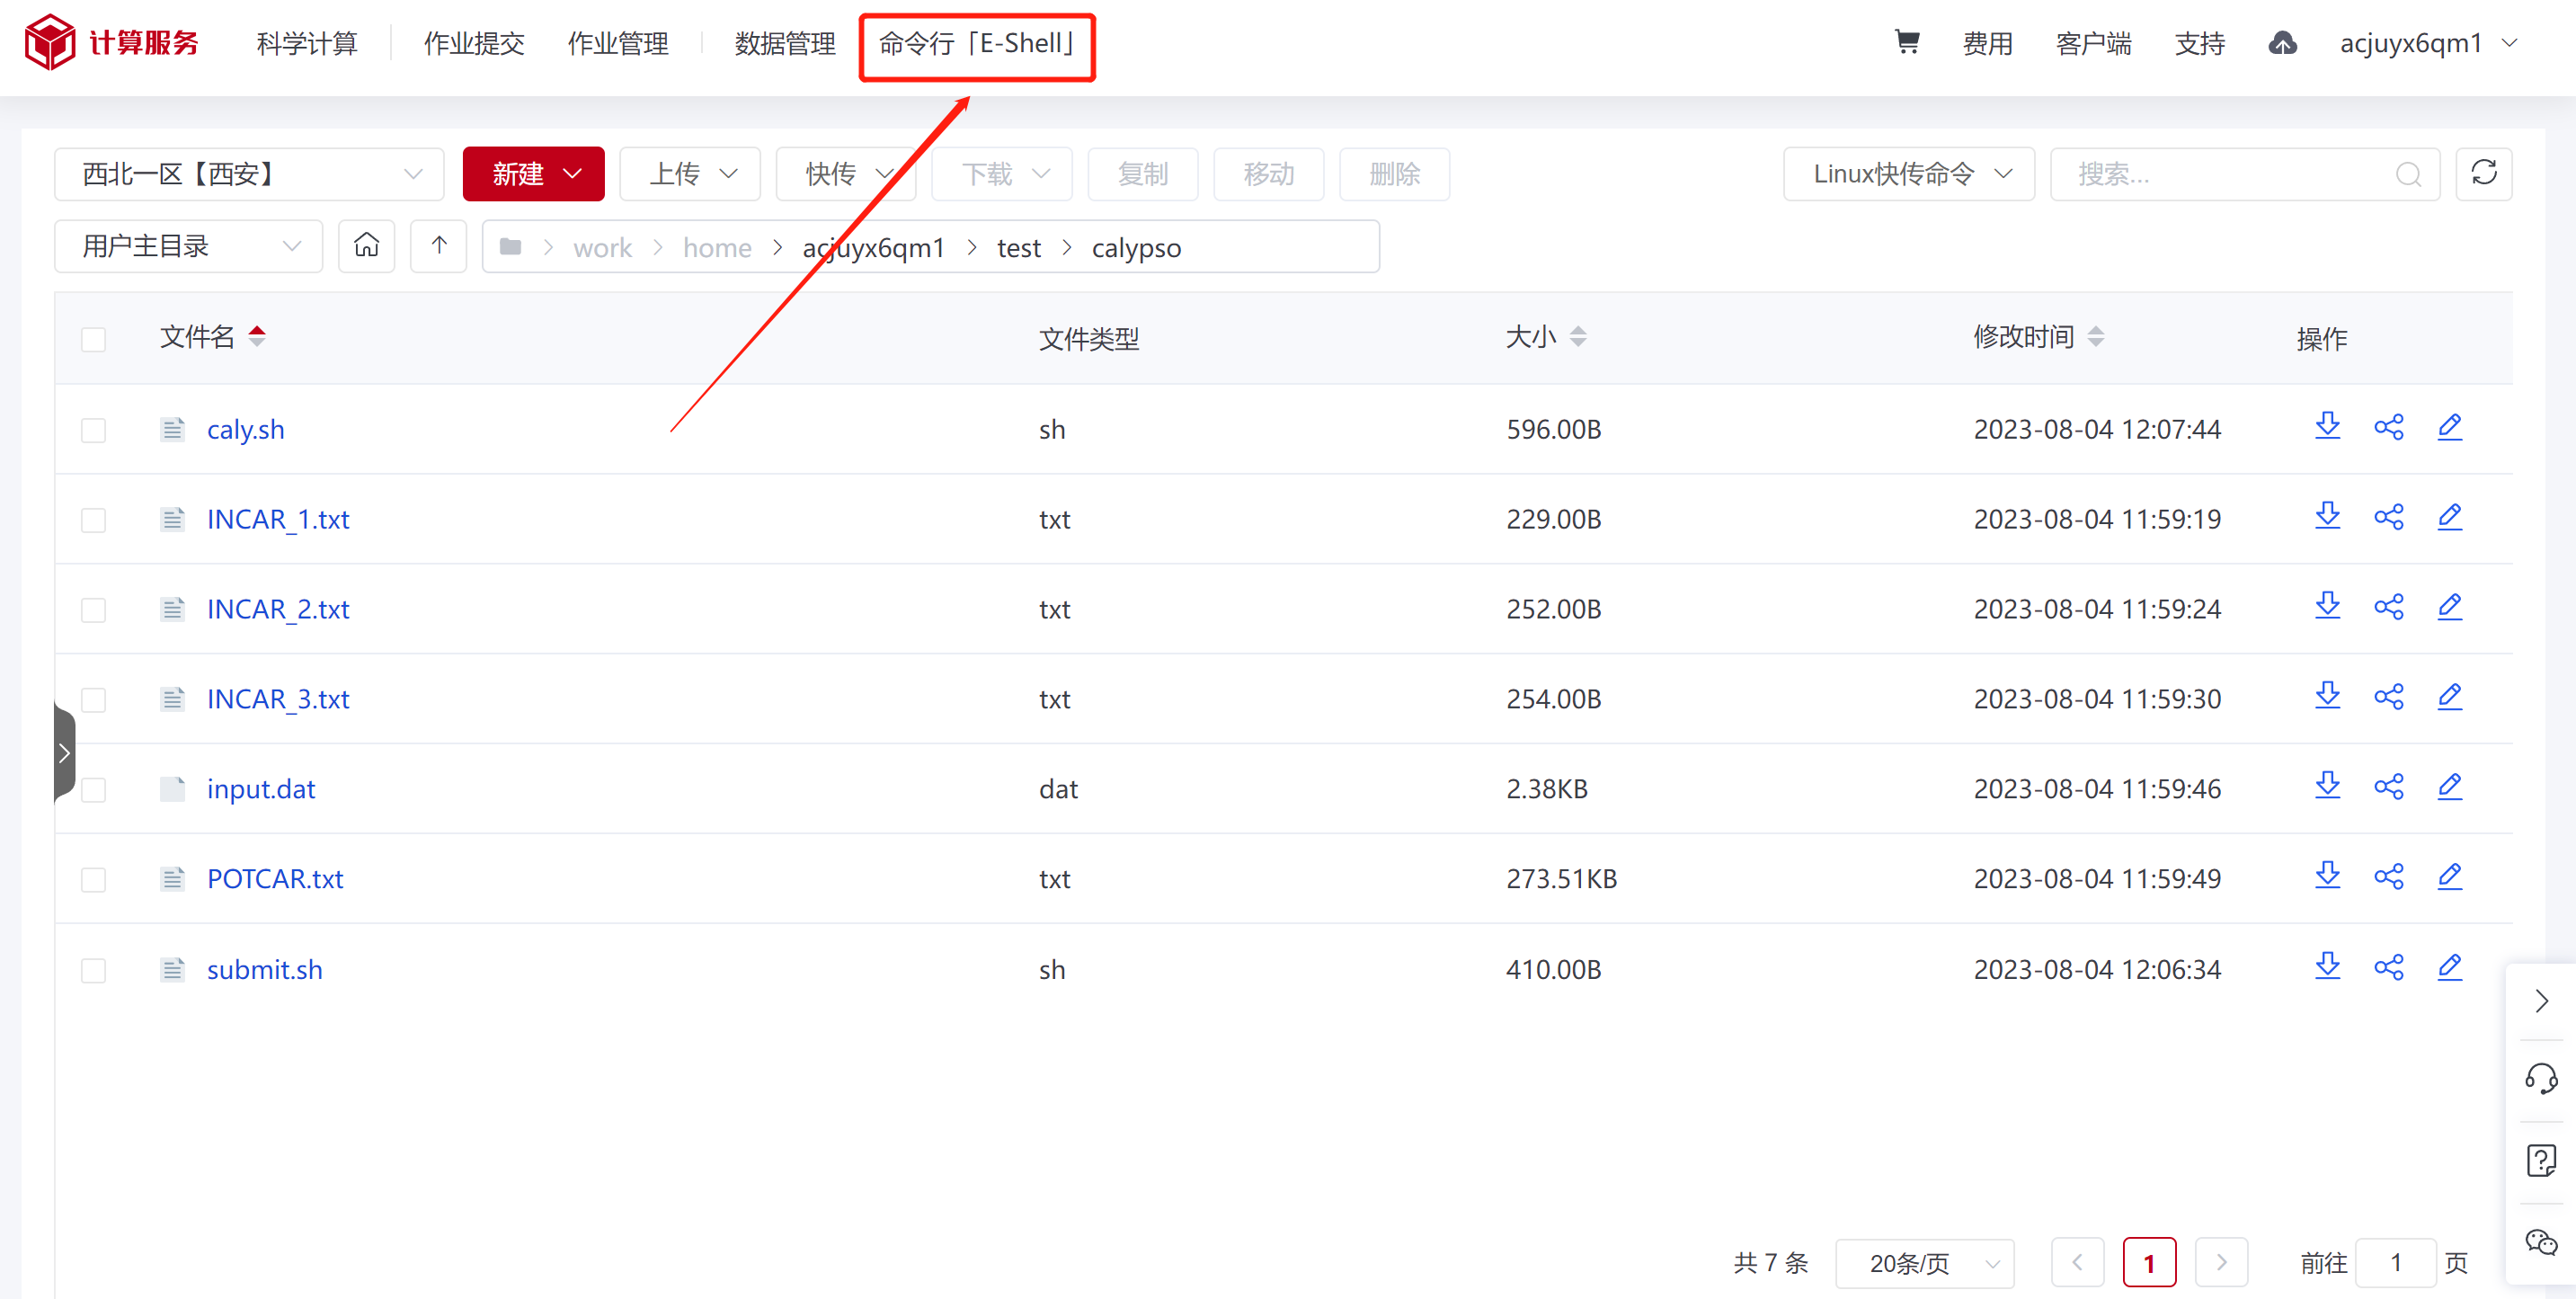Click the cloud upload icon in header

(x=2282, y=43)
